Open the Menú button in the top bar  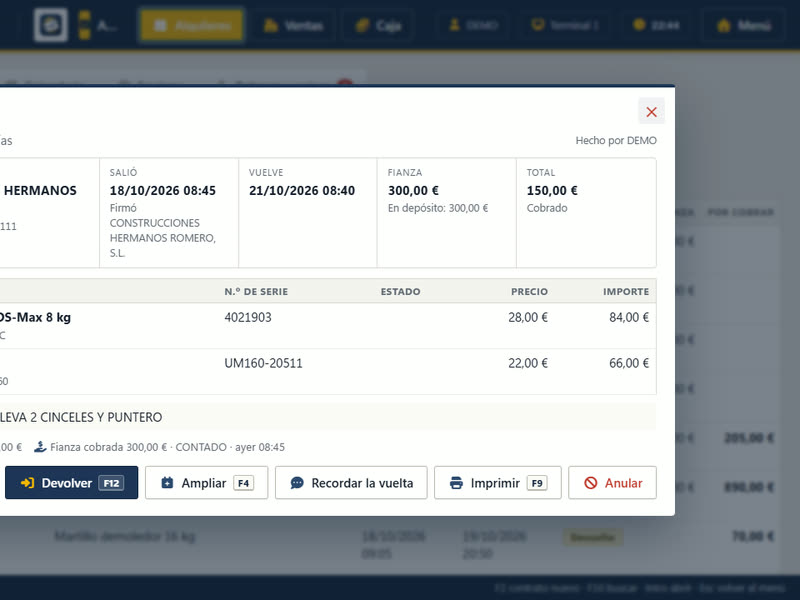tap(743, 25)
